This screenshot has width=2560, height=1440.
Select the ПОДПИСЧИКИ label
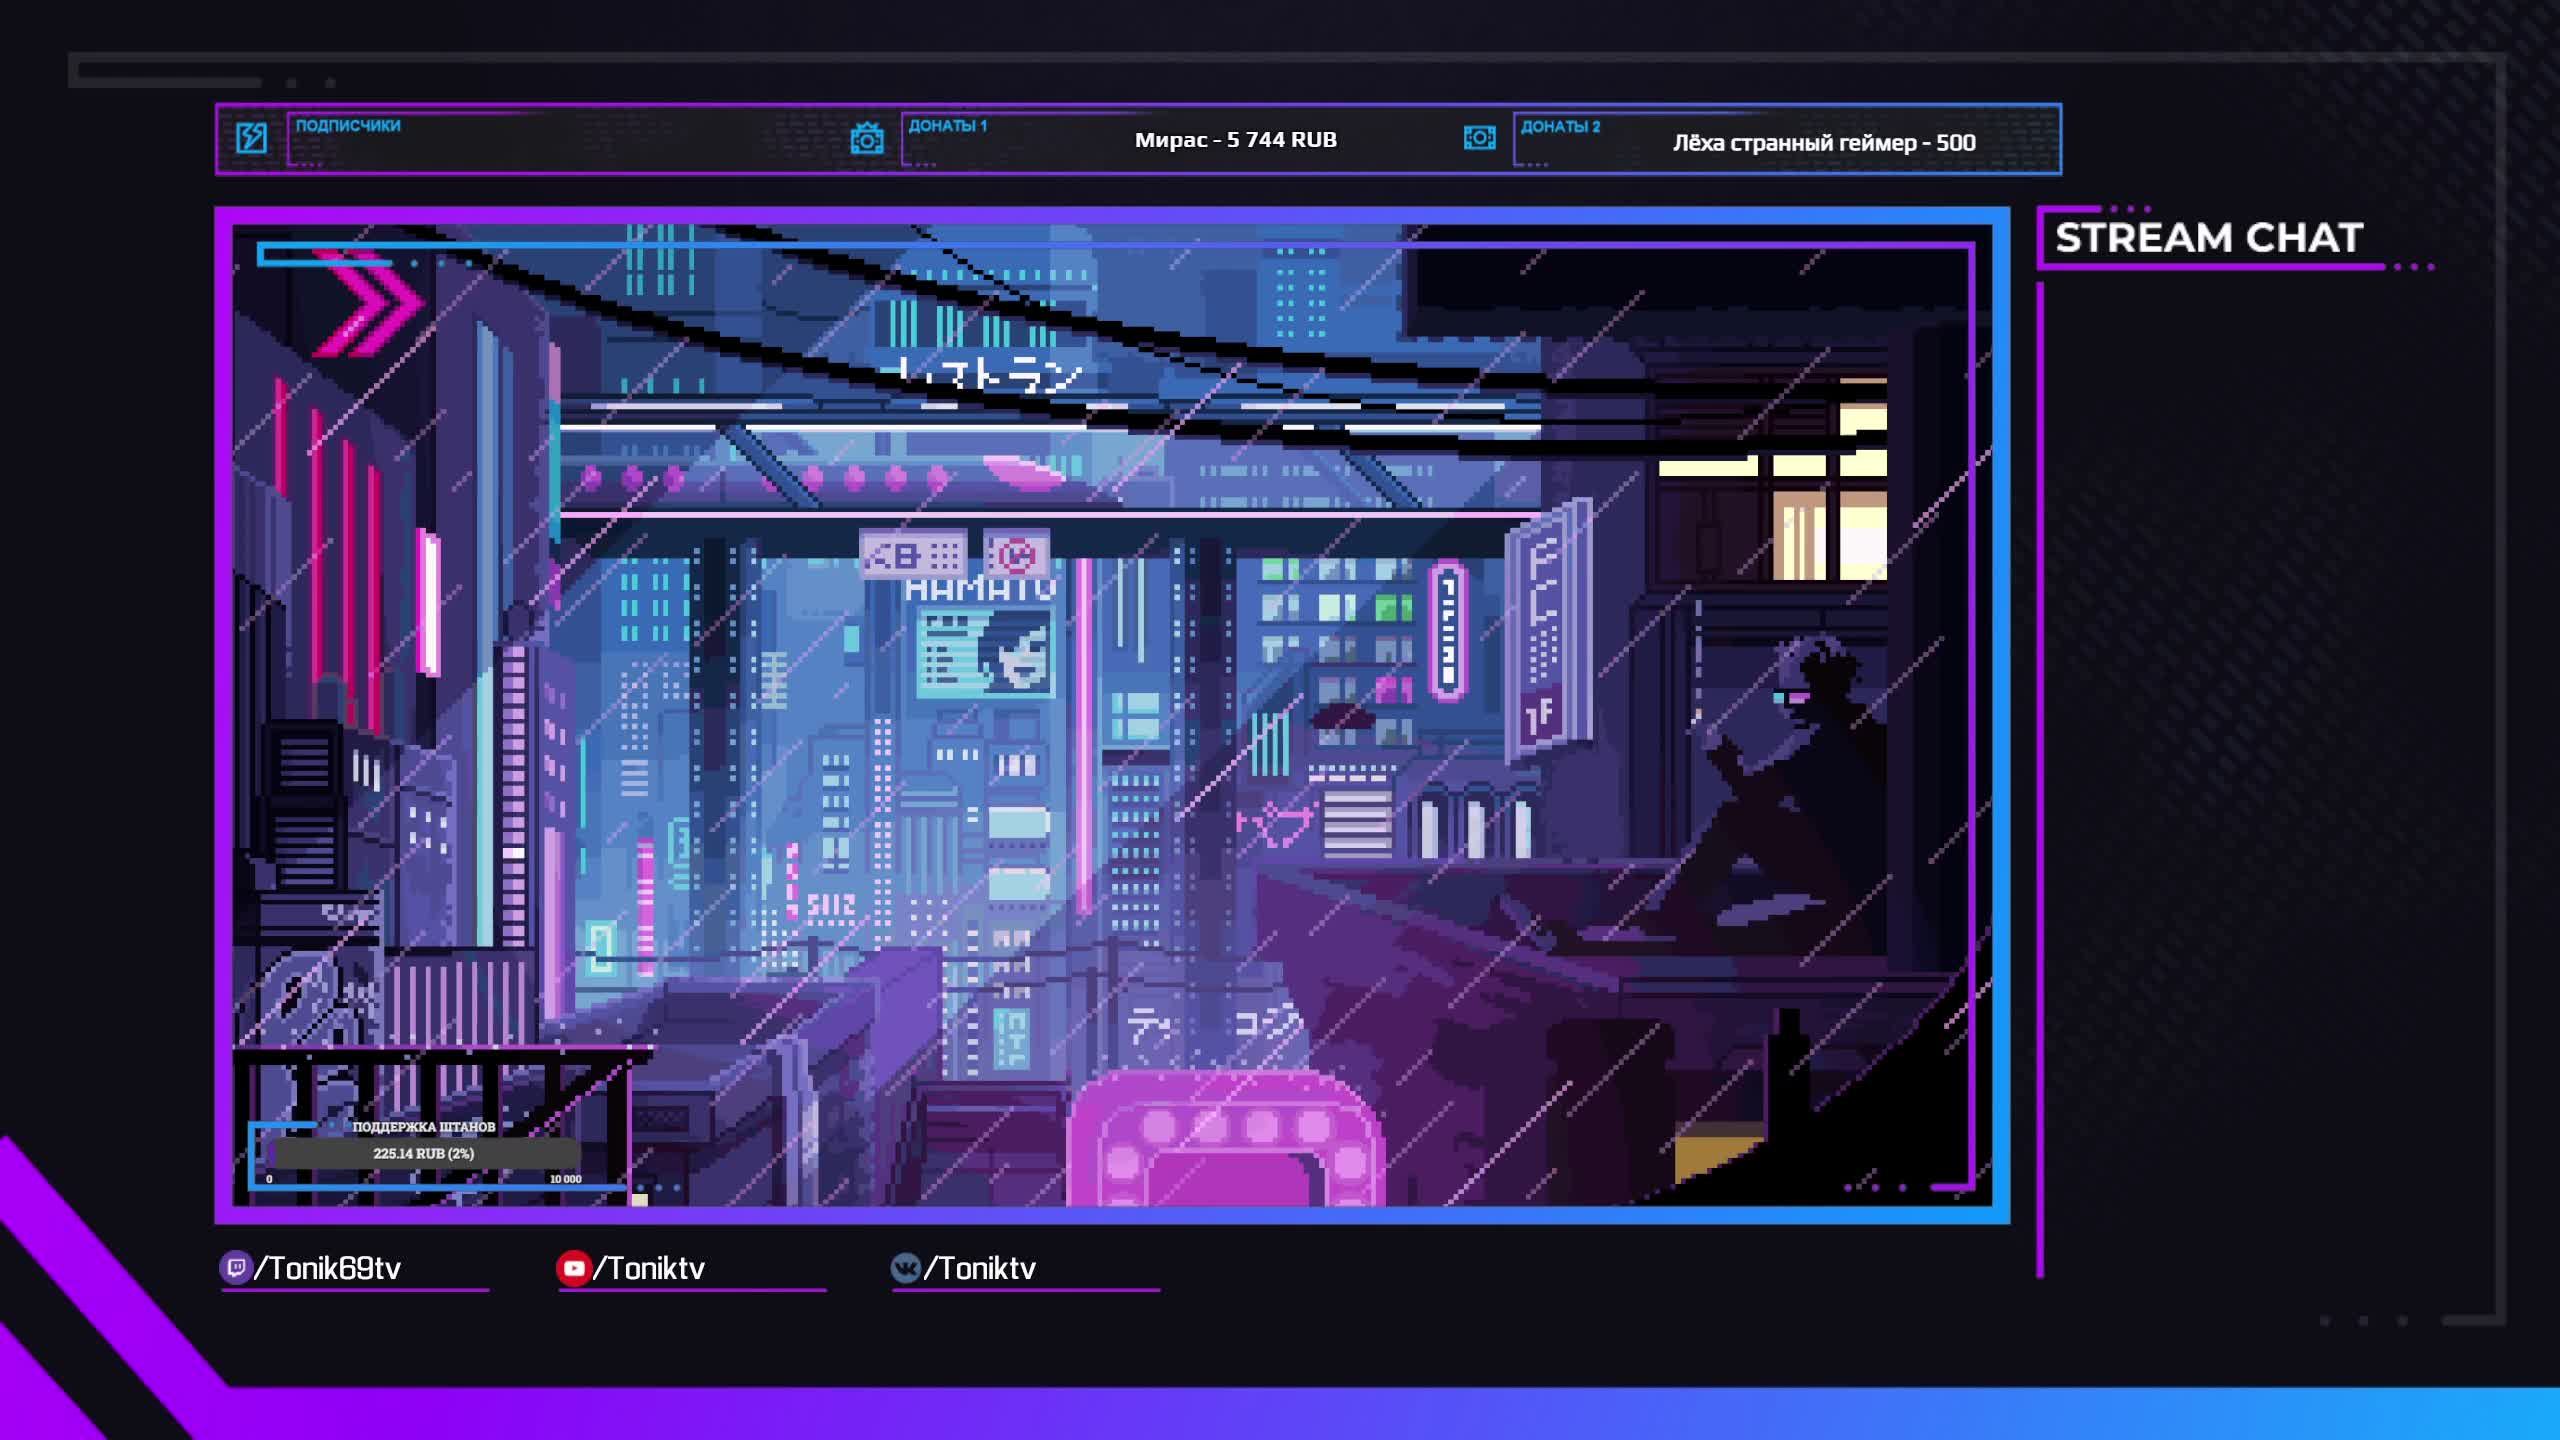(x=348, y=125)
